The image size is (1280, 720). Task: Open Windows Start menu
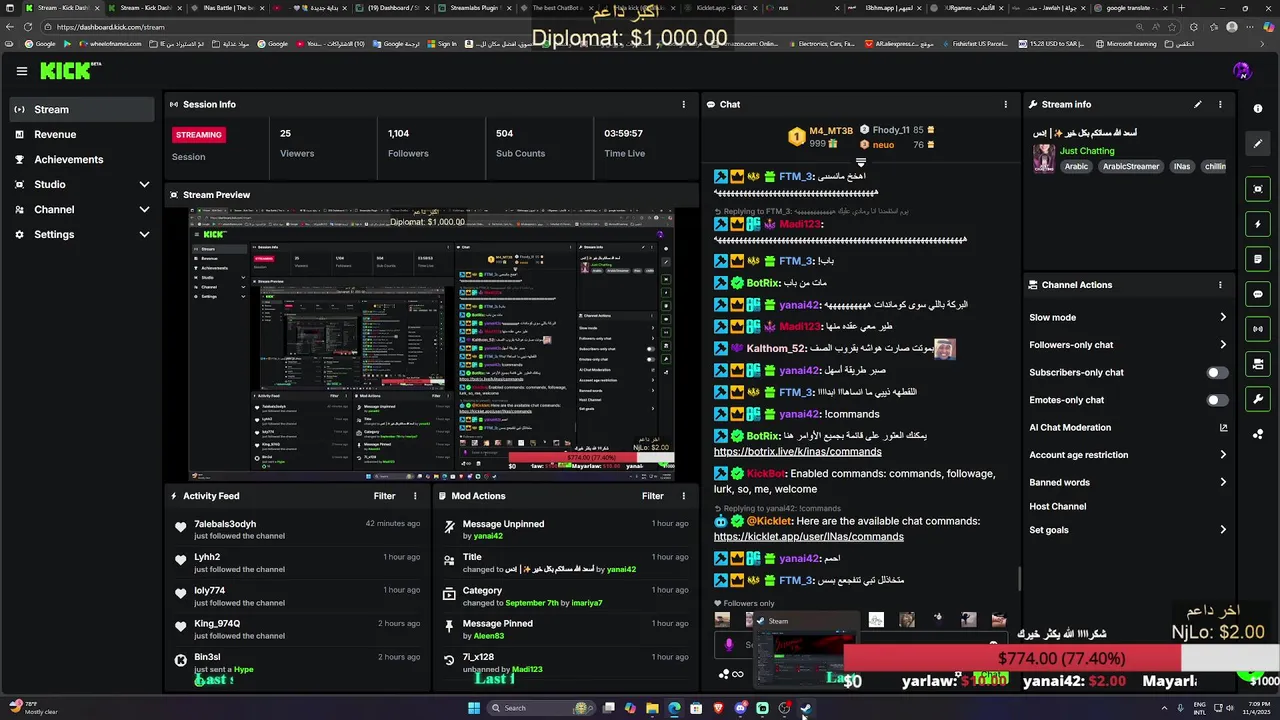(x=474, y=708)
